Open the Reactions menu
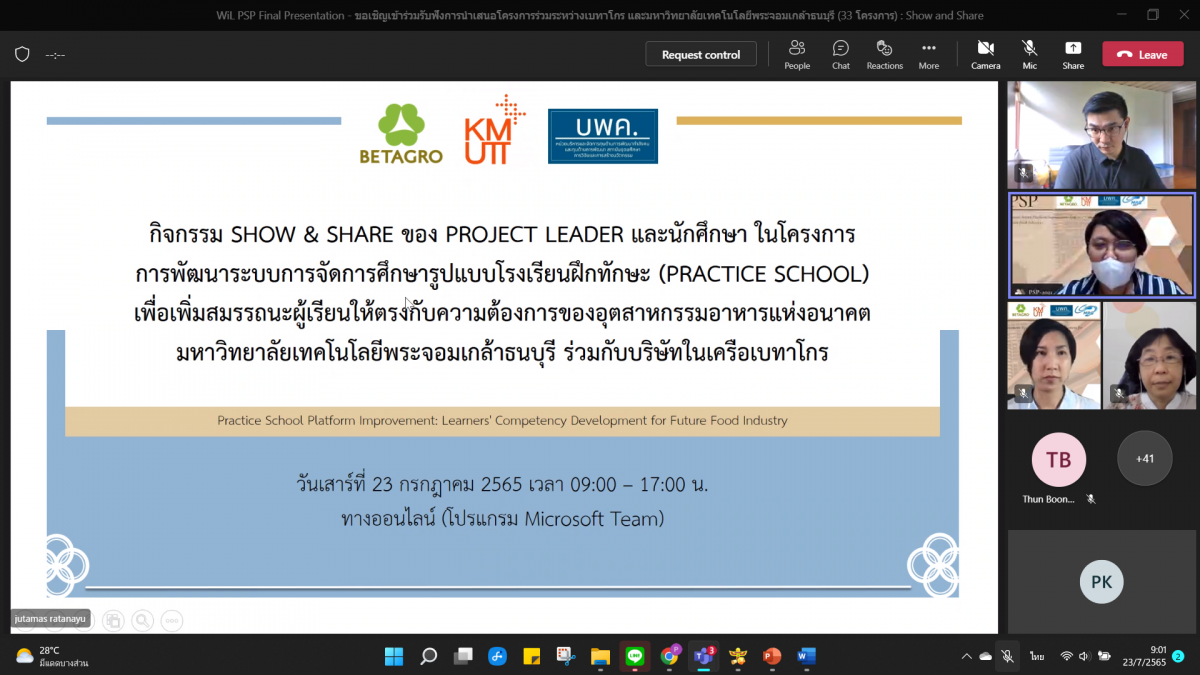The height and width of the screenshot is (675, 1200). (x=884, y=54)
